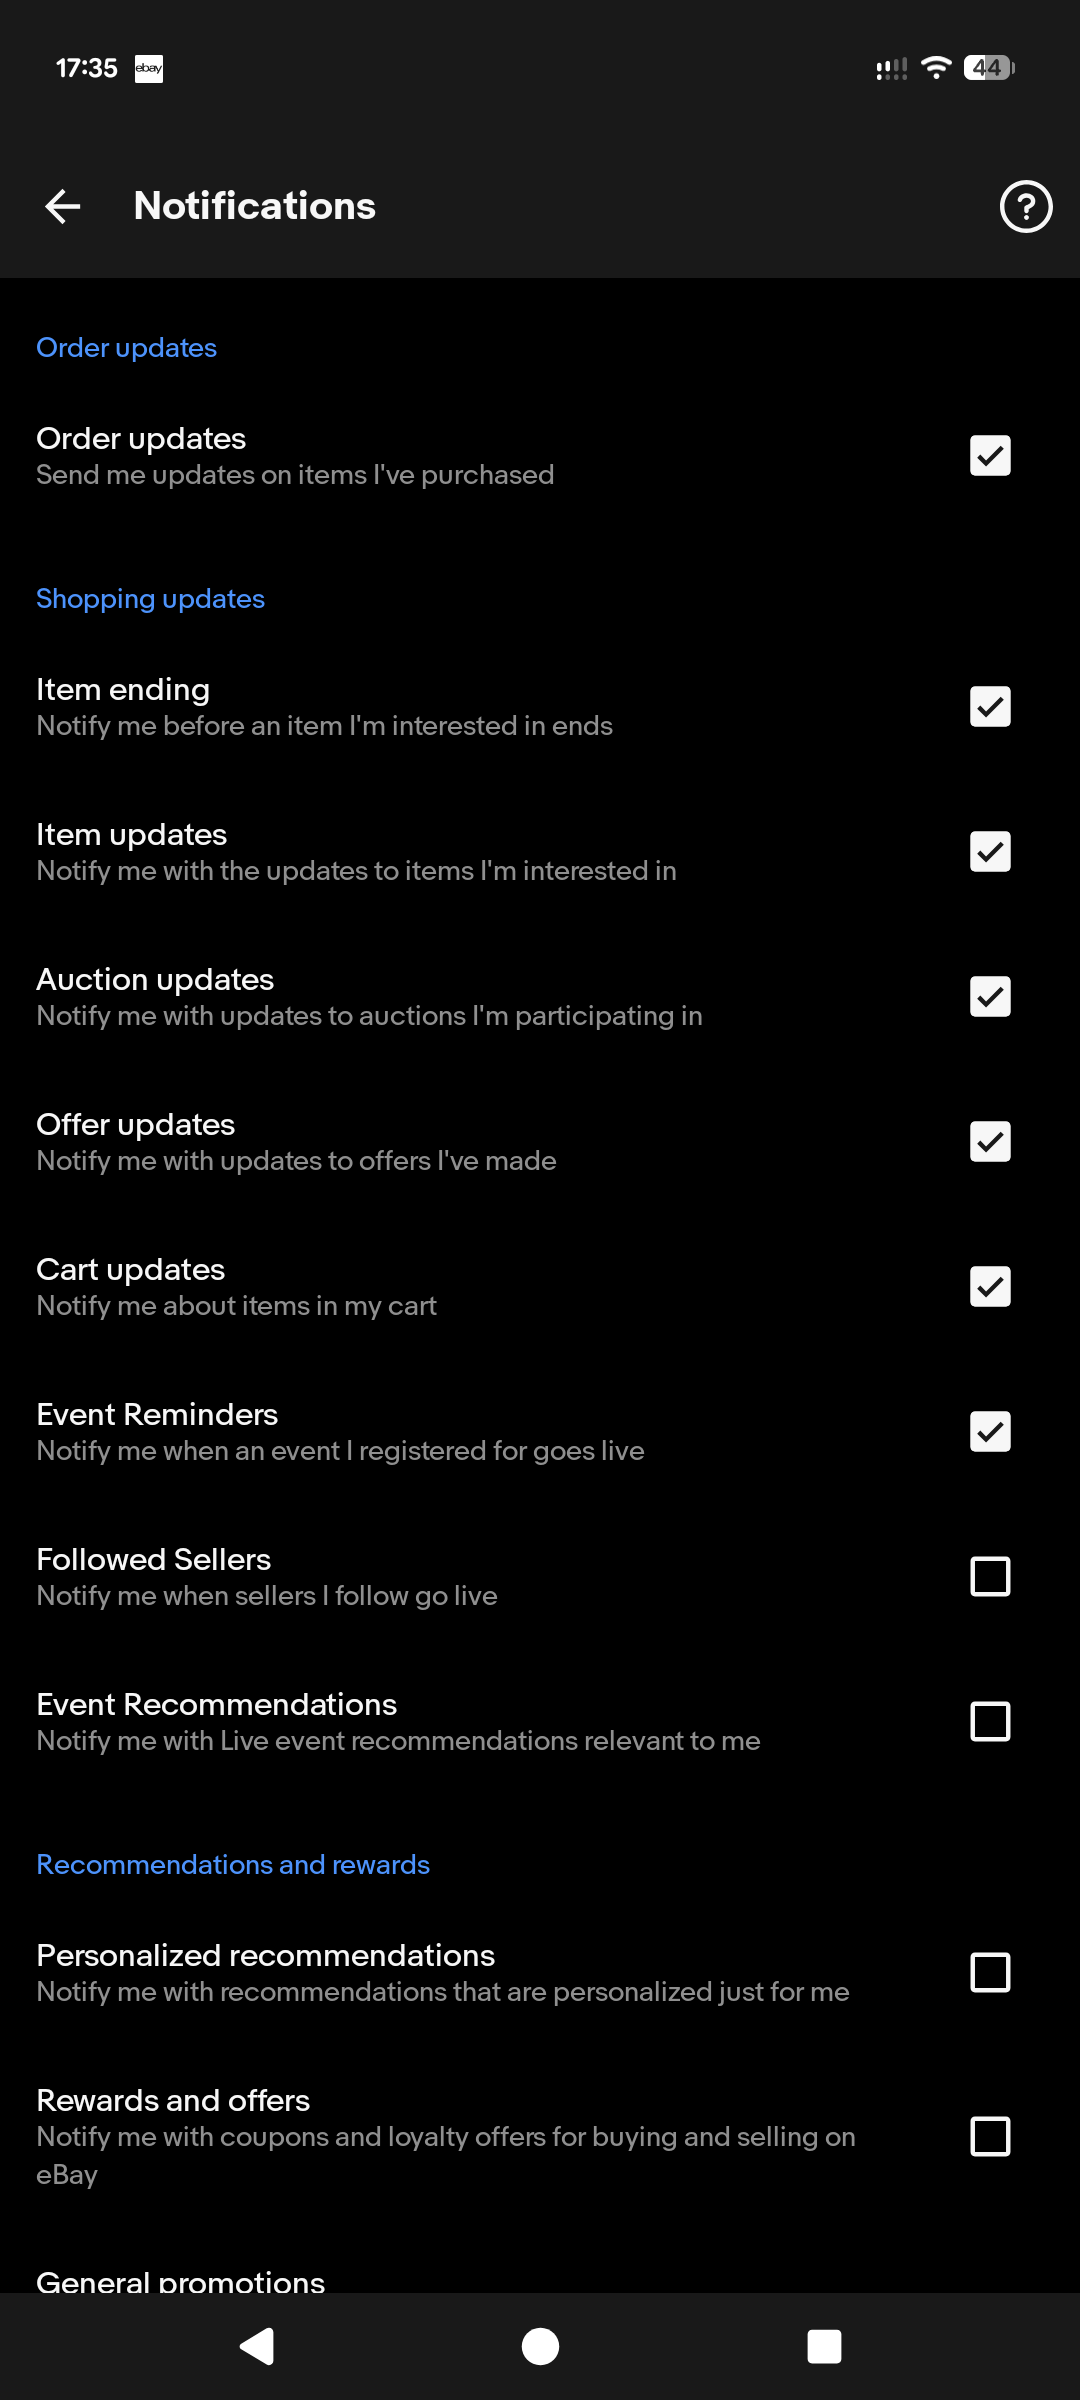Viewport: 1080px width, 2400px height.
Task: Uncheck the Item updates checkbox
Action: coord(990,852)
